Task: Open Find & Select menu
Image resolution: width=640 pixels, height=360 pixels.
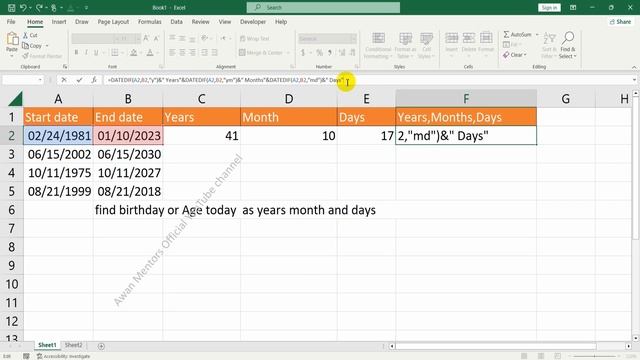Action: [567, 46]
